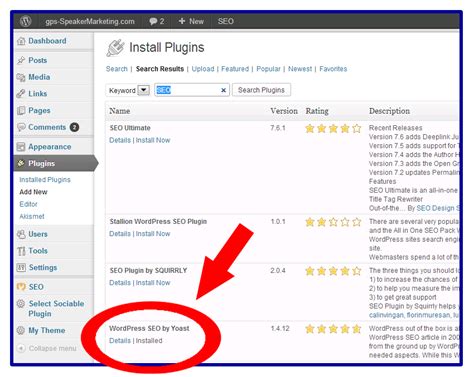Open Details for SEO Ultimate
The image size is (474, 377).
[120, 140]
